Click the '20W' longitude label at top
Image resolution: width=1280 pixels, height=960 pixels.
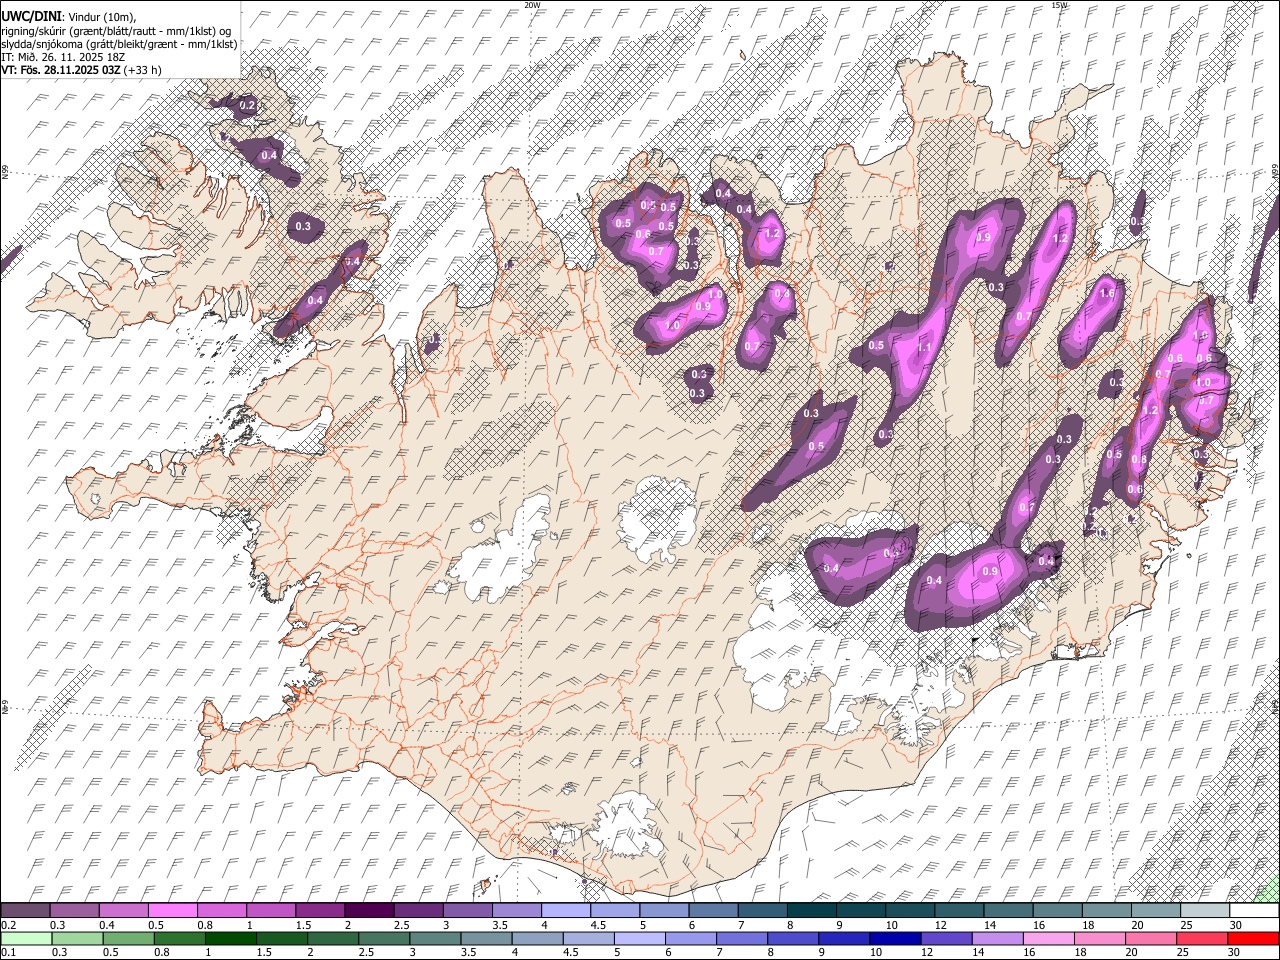pyautogui.click(x=532, y=5)
